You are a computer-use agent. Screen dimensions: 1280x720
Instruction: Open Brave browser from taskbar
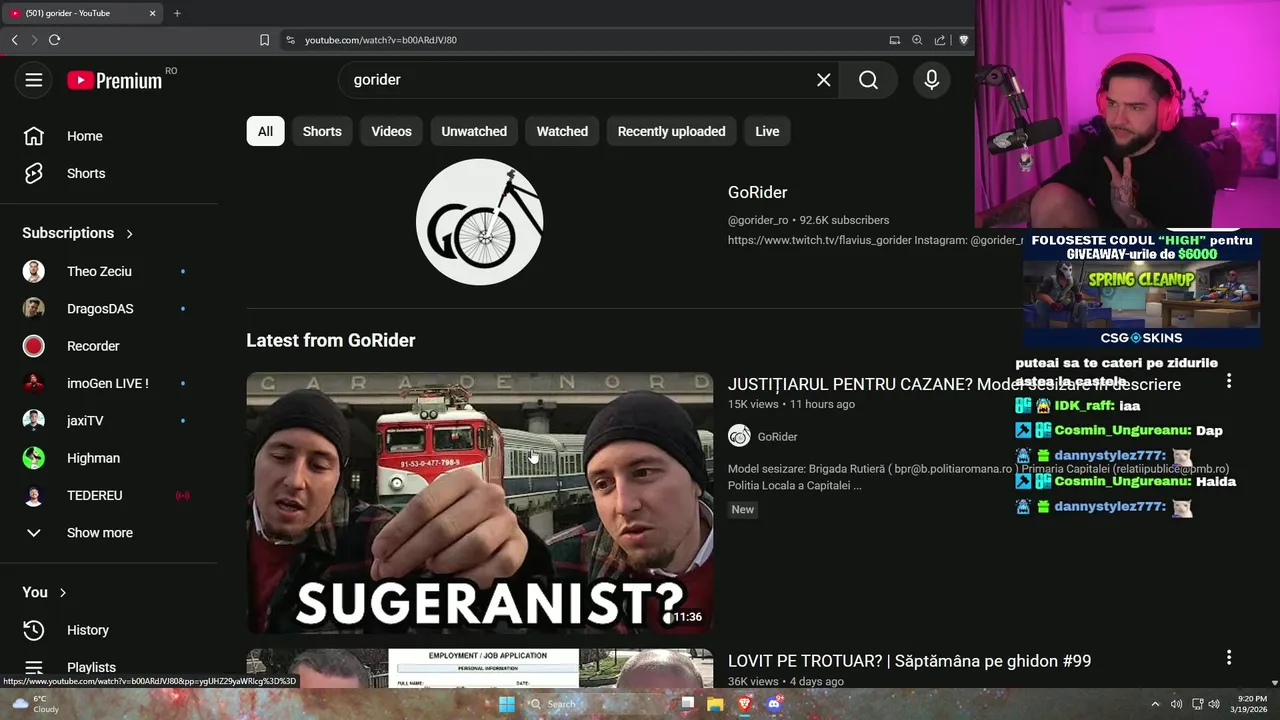coord(744,704)
